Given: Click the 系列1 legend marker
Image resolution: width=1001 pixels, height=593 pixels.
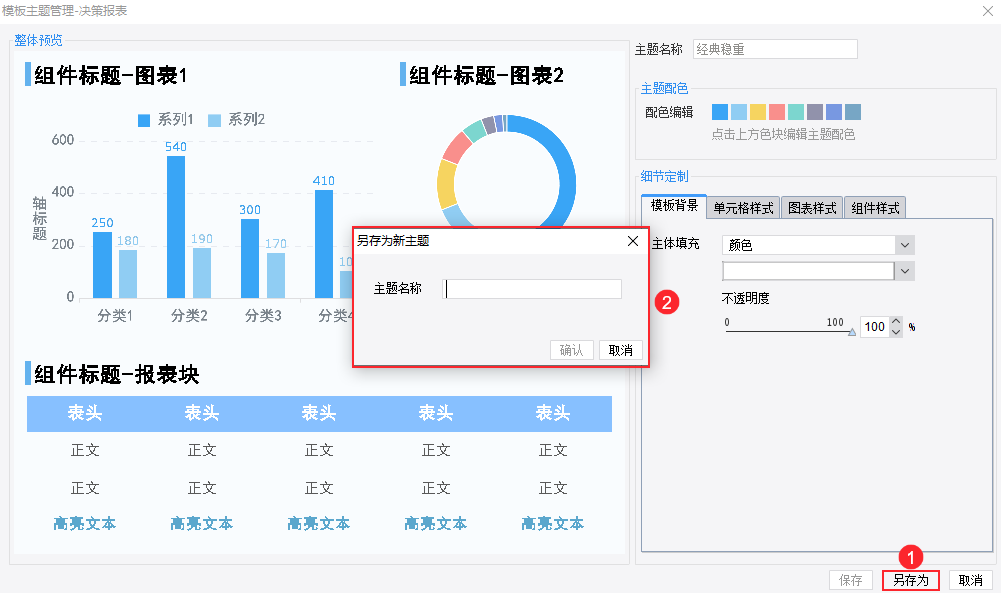Looking at the screenshot, I should 144,120.
